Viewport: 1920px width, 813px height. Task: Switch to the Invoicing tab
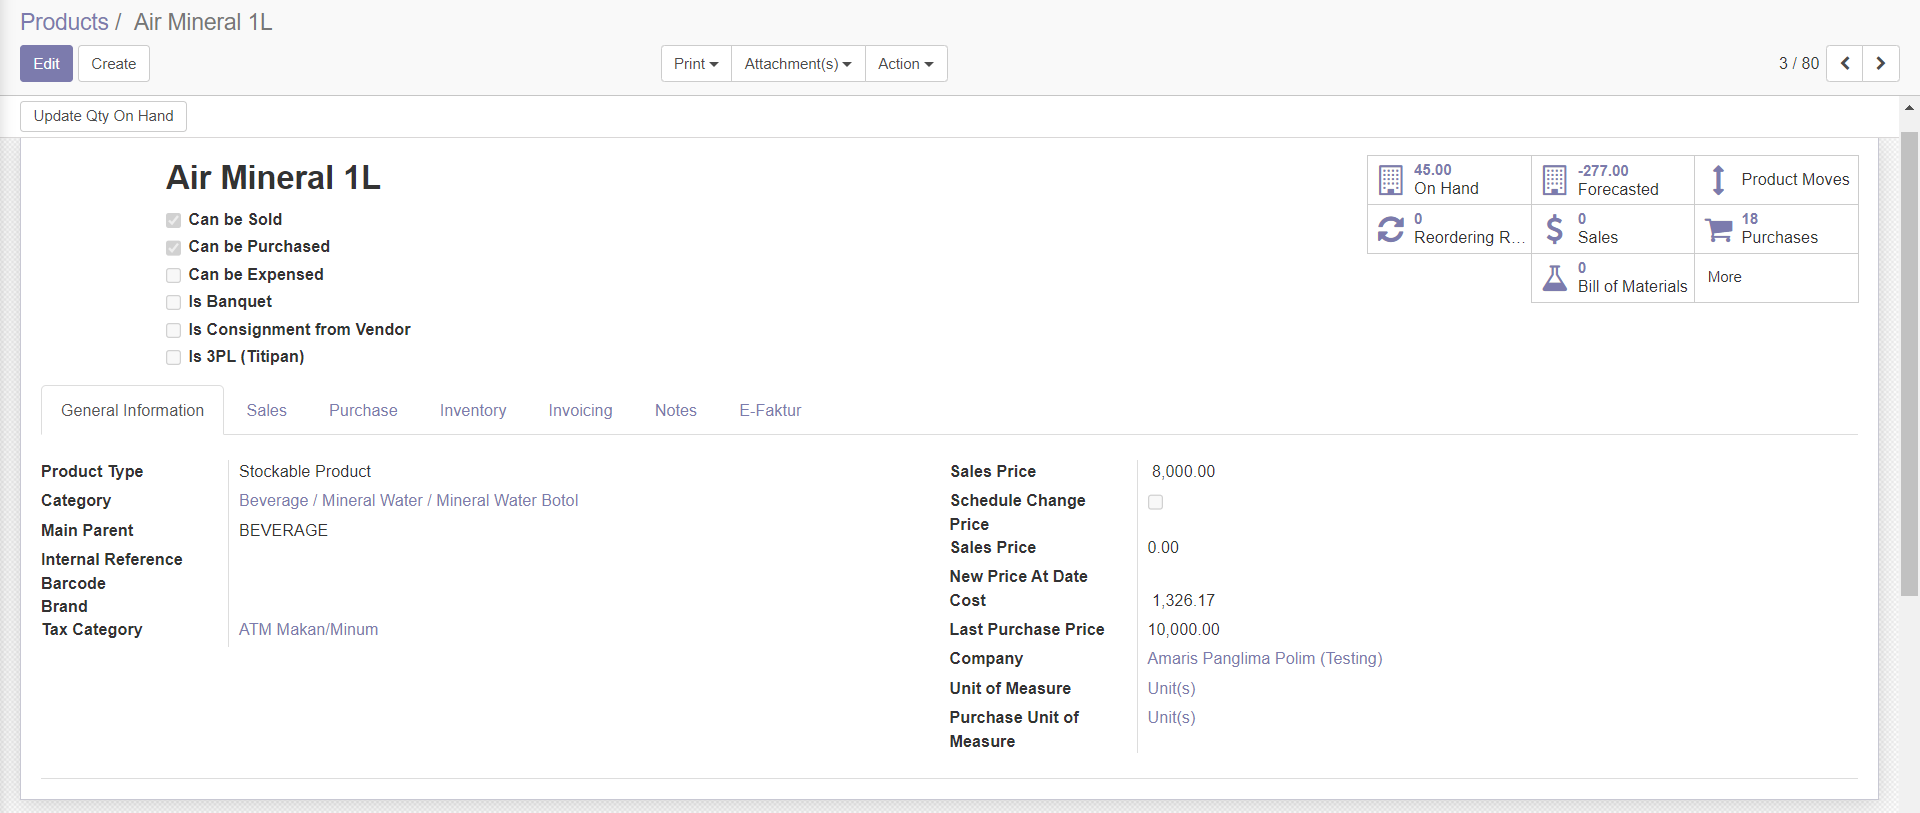click(580, 410)
